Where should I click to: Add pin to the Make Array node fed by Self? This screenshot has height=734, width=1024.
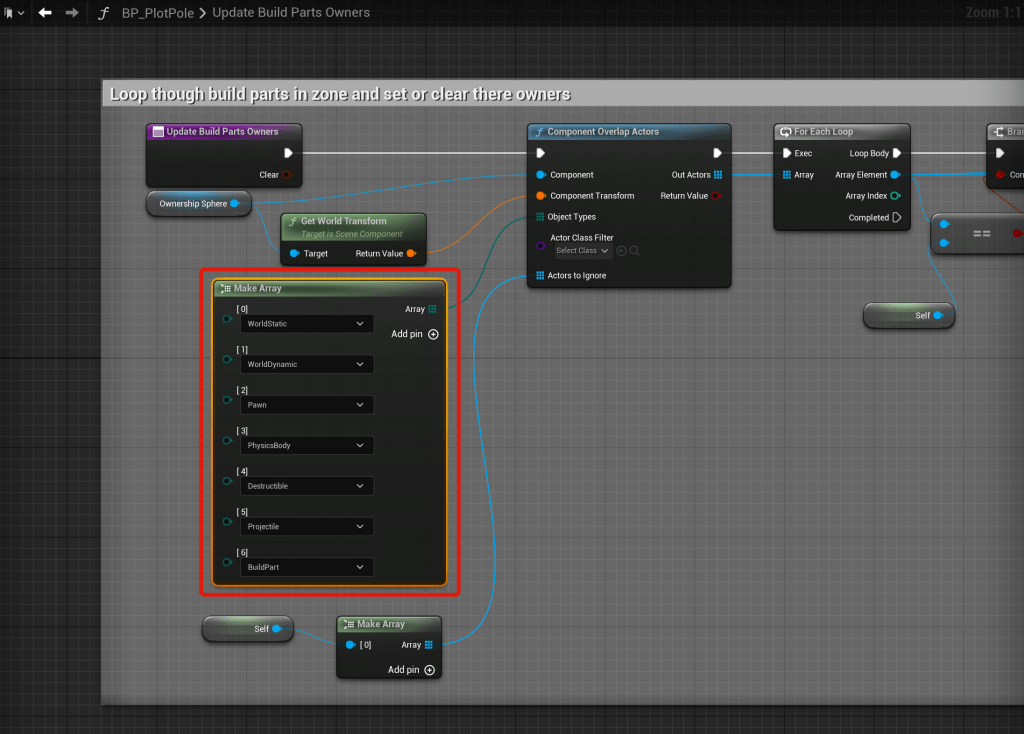tap(430, 670)
